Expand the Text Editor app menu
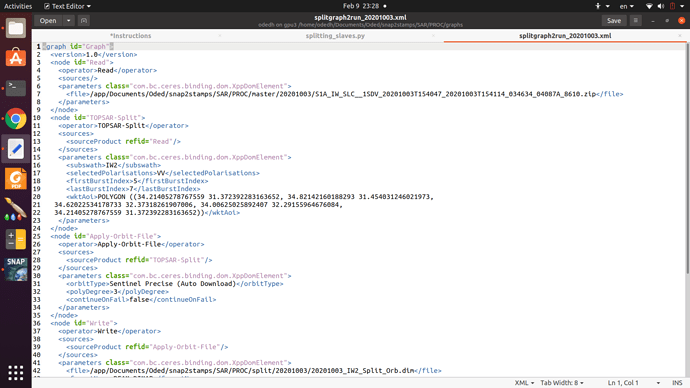Screen dimensions: 690x388 point(67,6)
